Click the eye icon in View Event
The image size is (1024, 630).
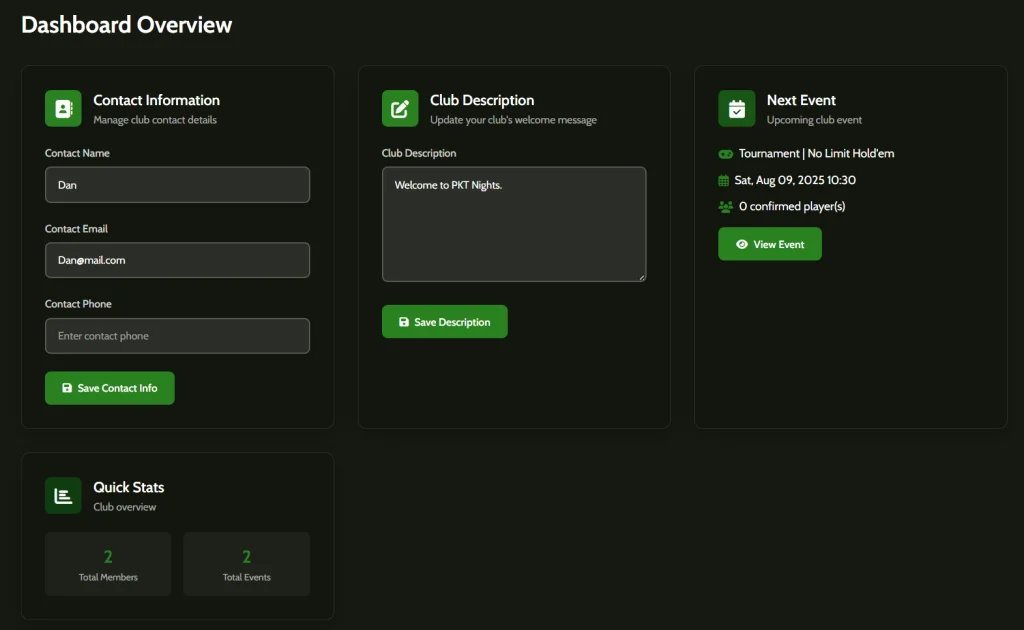[x=742, y=244]
